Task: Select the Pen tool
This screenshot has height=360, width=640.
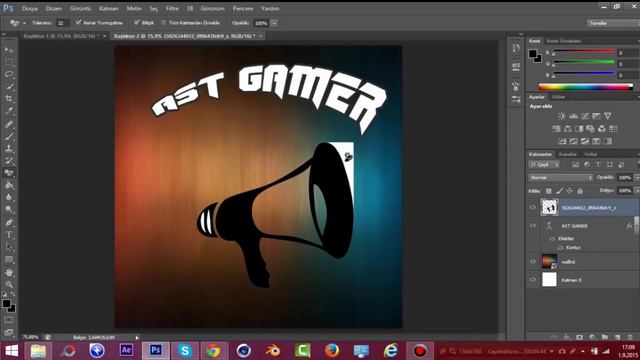Action: 9,222
